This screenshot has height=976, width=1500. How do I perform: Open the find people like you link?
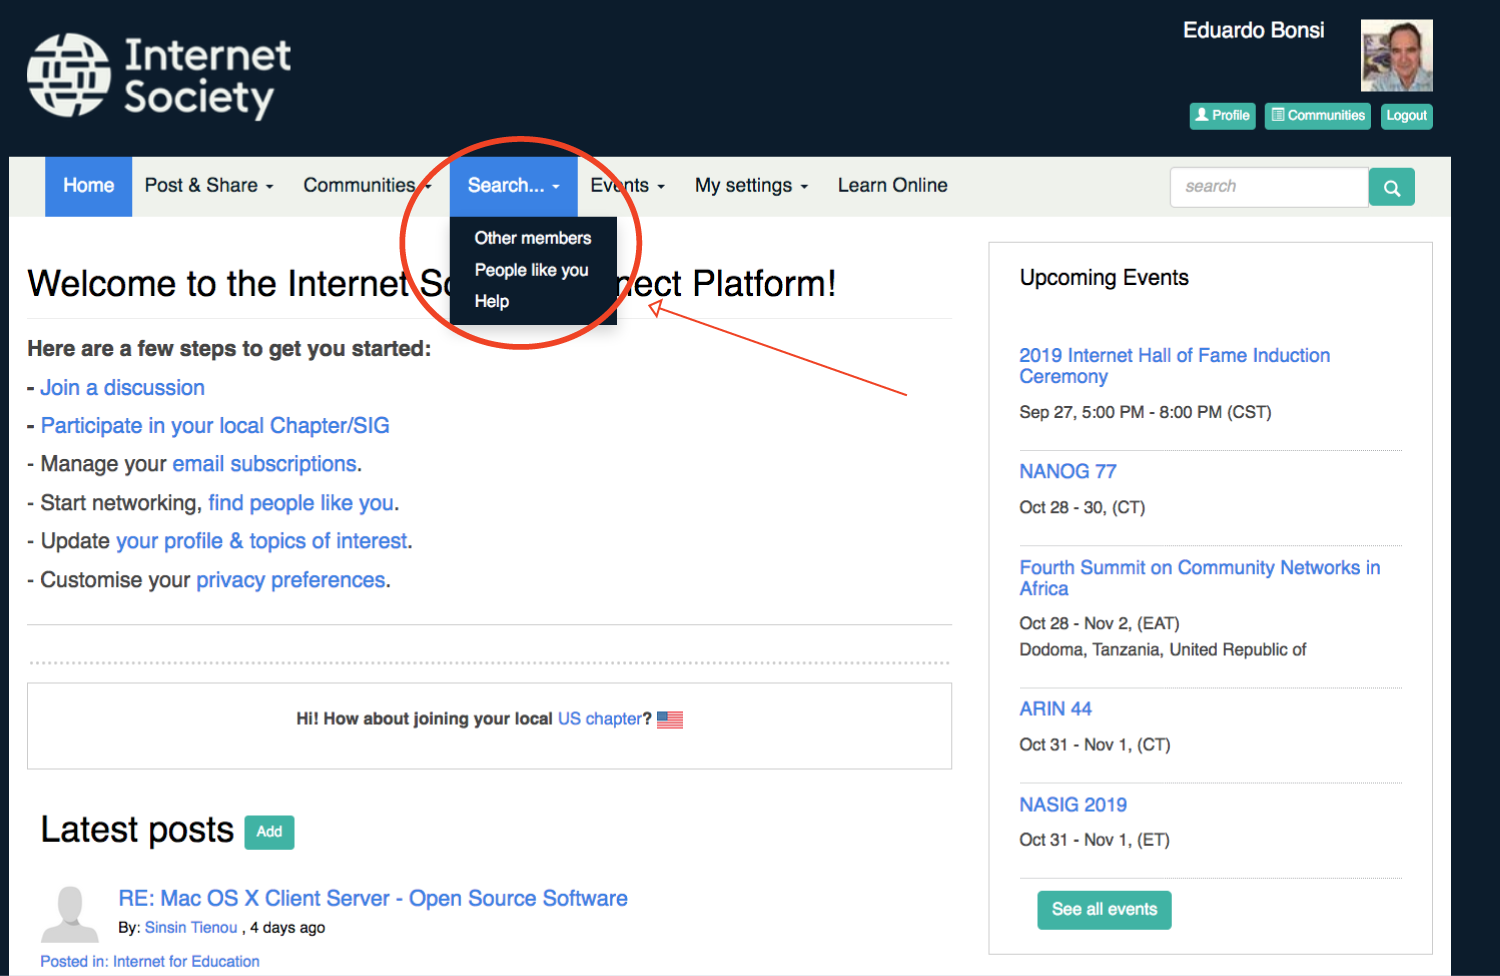click(301, 503)
